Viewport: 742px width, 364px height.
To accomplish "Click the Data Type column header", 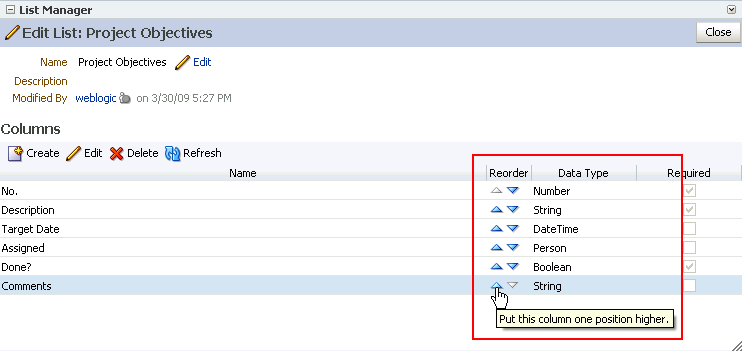I will click(583, 173).
